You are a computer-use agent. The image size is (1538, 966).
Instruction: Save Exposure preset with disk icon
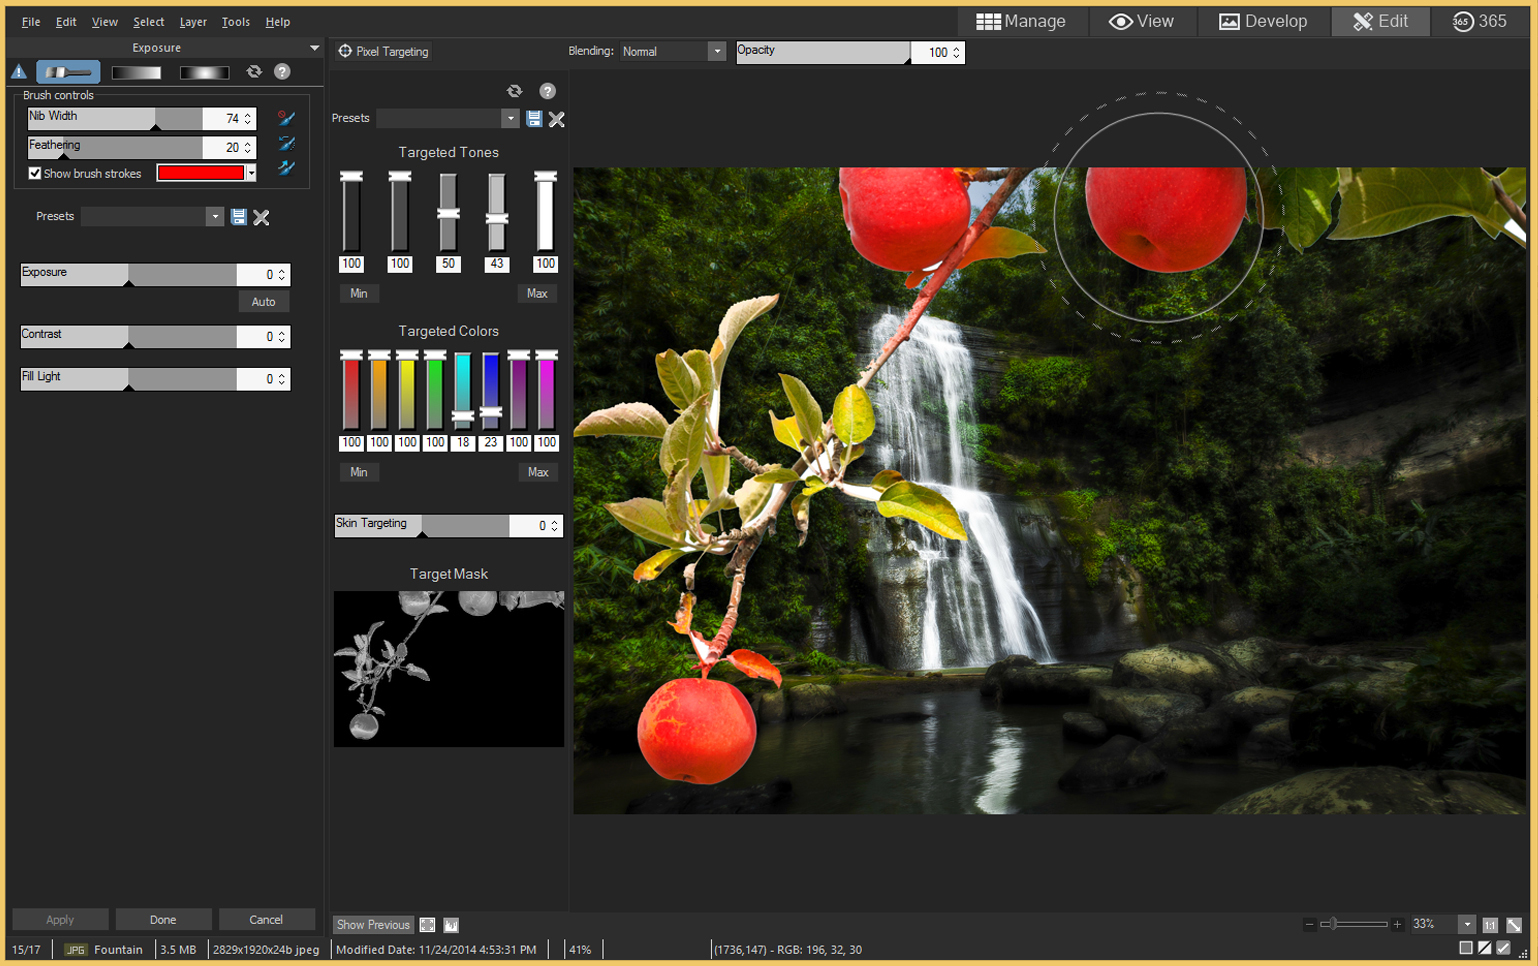pyautogui.click(x=239, y=217)
